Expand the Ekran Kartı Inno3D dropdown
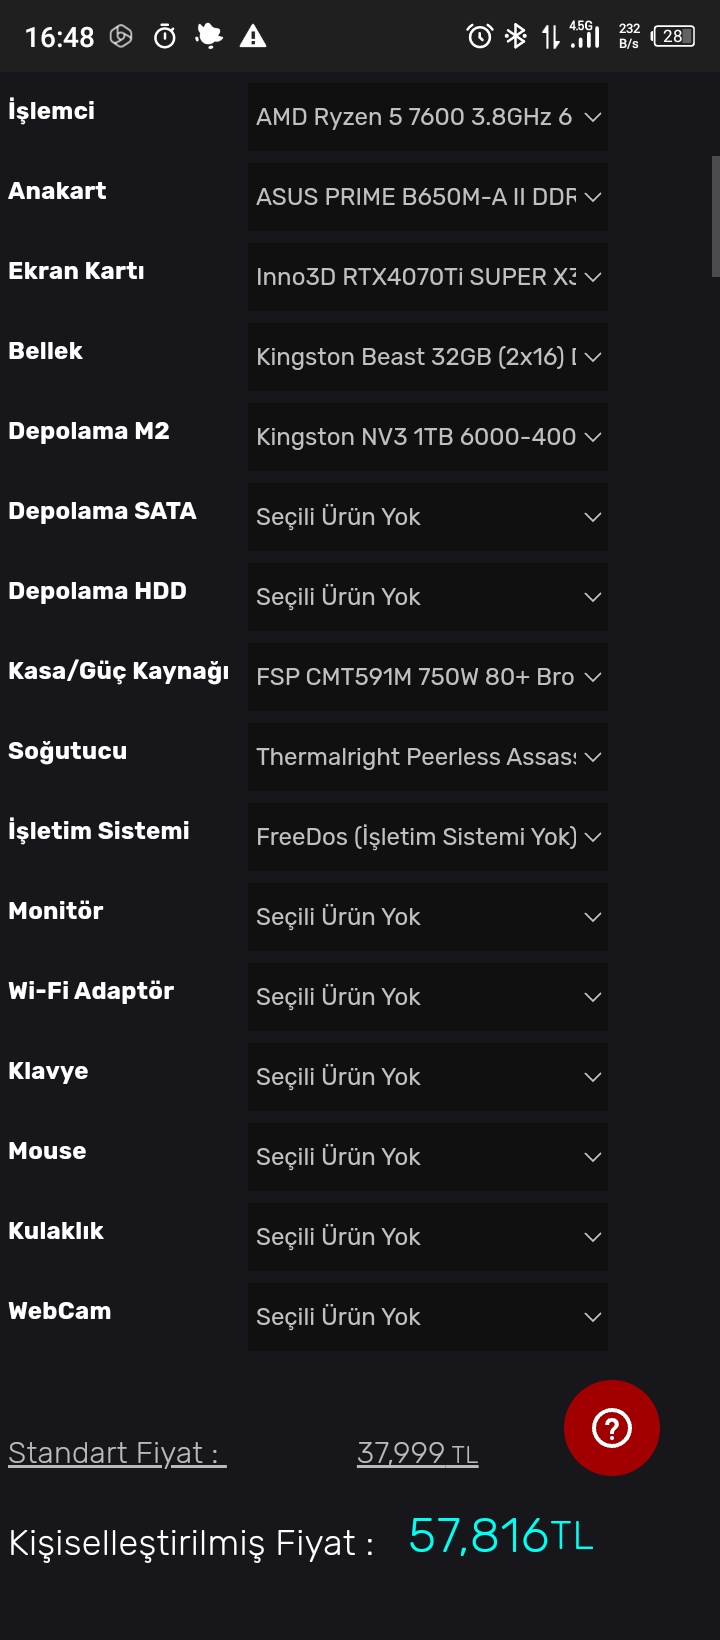Viewport: 720px width, 1640px height. [427, 277]
